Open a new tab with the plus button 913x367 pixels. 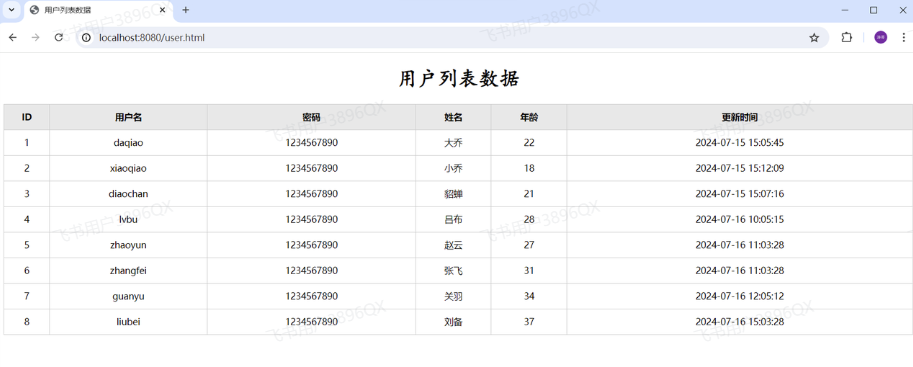click(186, 10)
